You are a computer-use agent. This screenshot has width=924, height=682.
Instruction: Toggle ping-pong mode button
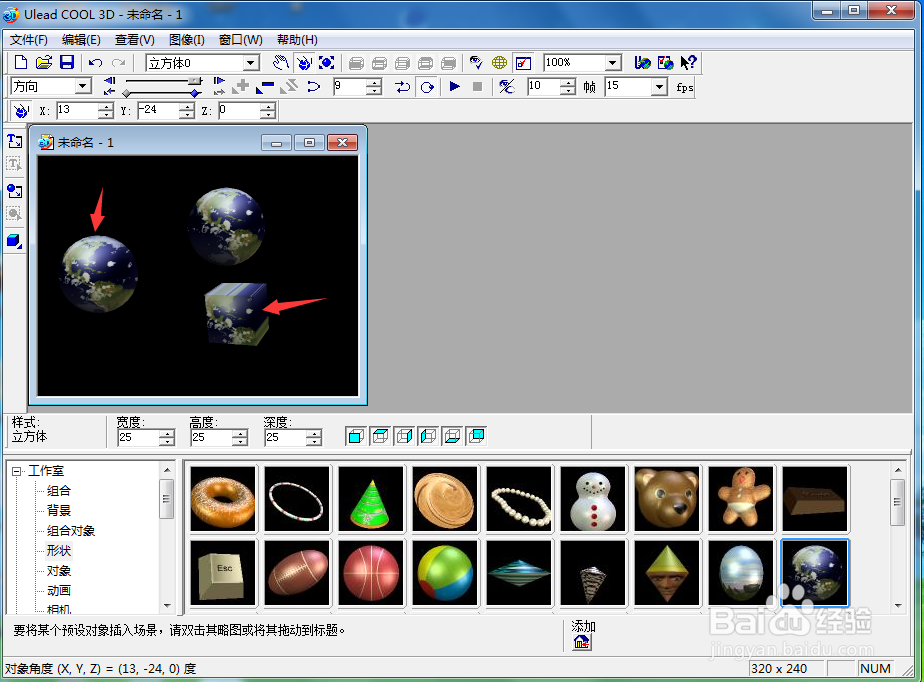402,87
